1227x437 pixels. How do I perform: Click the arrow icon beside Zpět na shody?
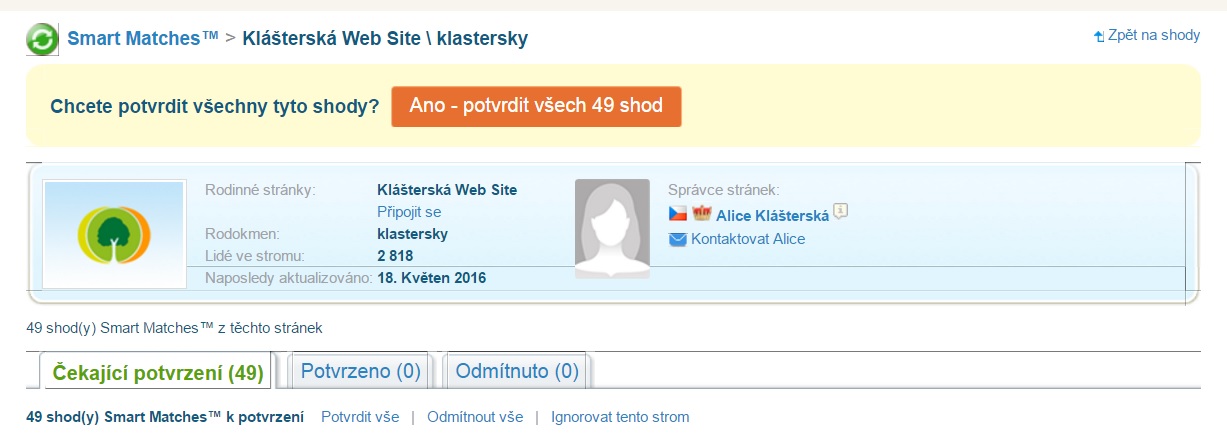point(1100,36)
